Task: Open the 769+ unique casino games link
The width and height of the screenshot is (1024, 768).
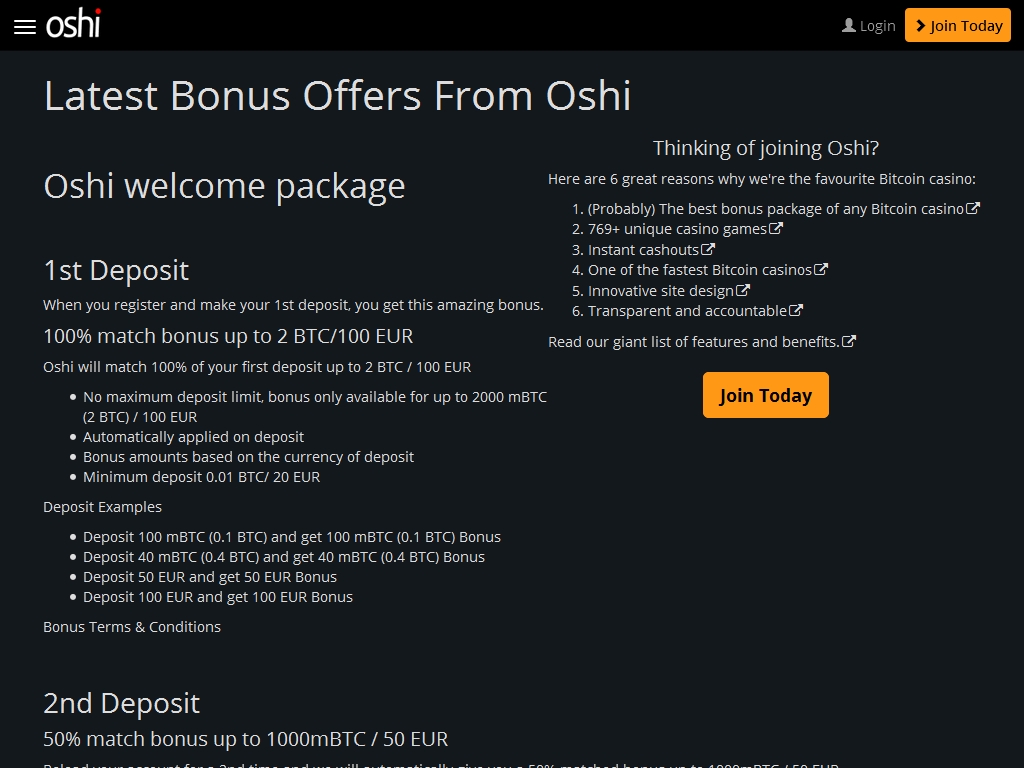Action: point(677,229)
